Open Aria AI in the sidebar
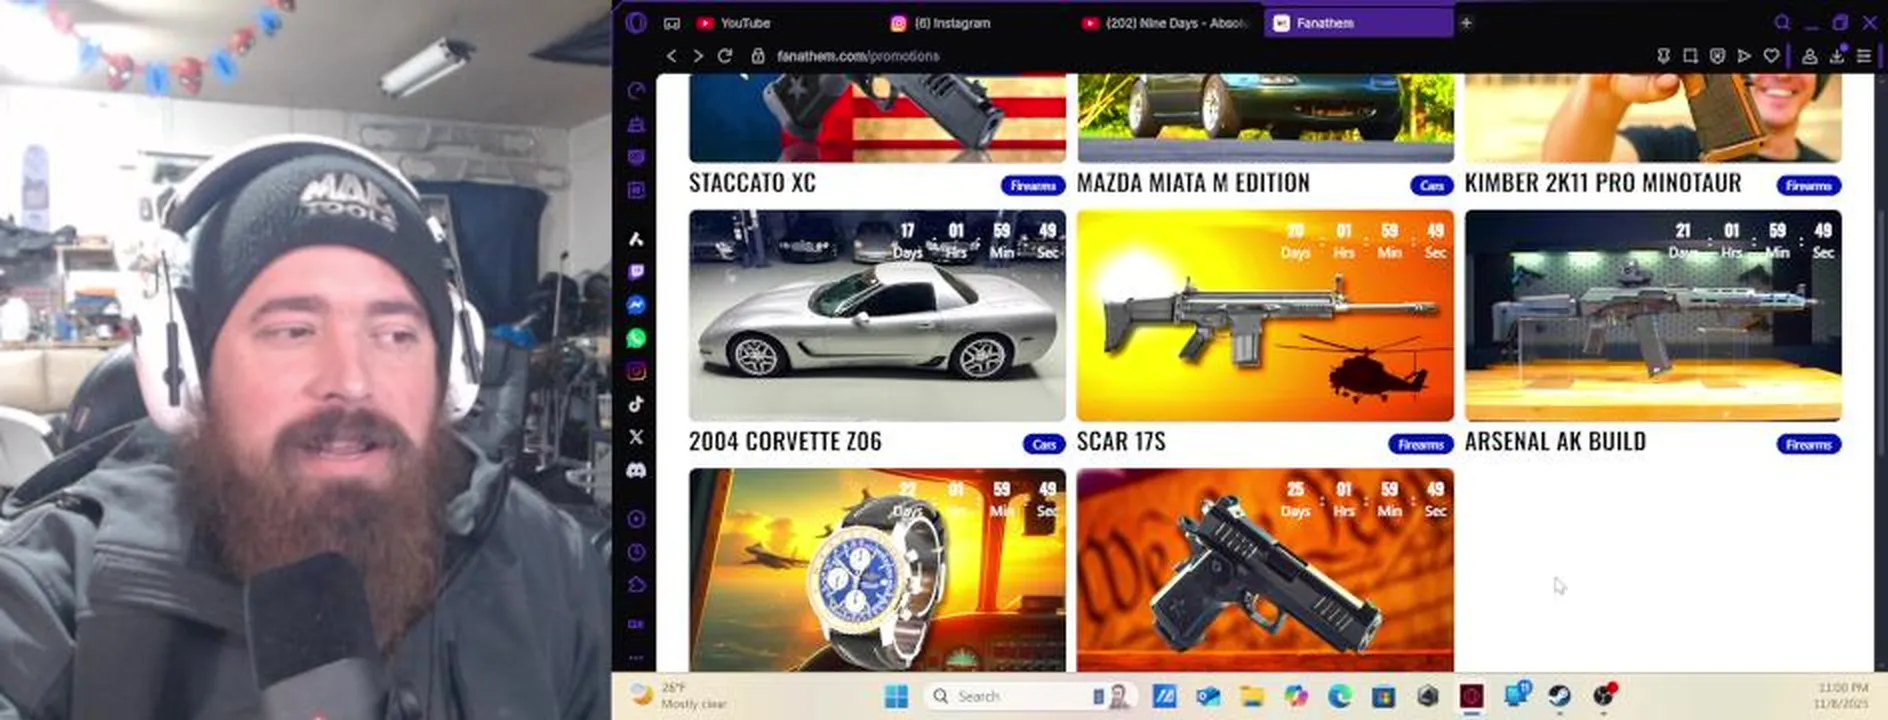 click(636, 239)
